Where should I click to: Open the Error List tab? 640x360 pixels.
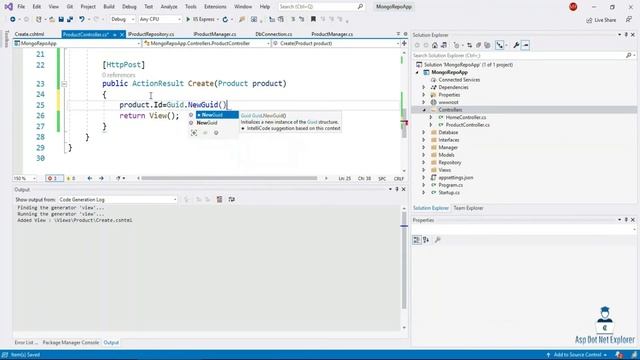pos(26,342)
